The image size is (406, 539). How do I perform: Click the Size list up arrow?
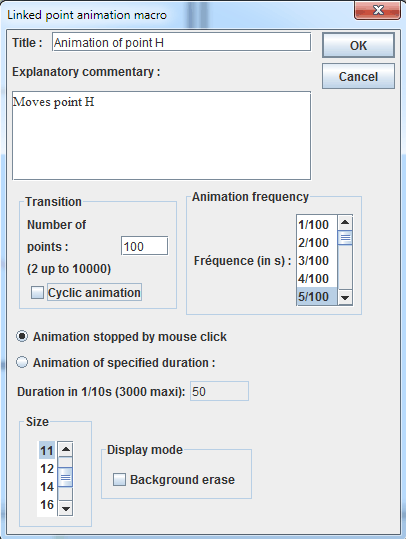[x=65, y=449]
